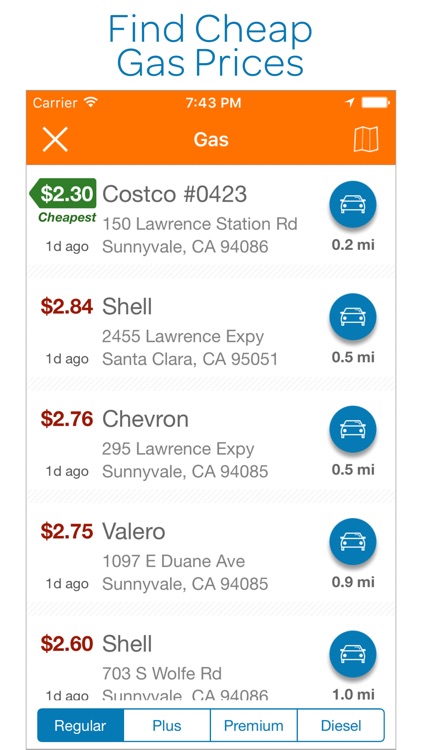Click the 1097 E Duane Ave address
The width and height of the screenshot is (422, 750).
tap(174, 561)
